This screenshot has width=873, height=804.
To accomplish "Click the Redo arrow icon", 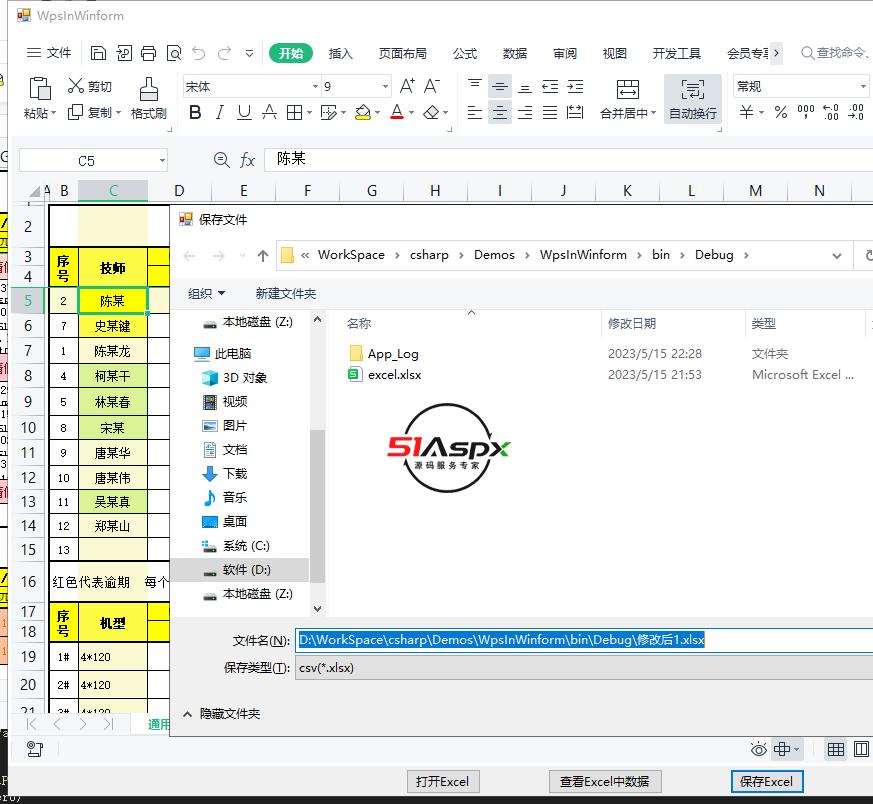I will tap(224, 53).
